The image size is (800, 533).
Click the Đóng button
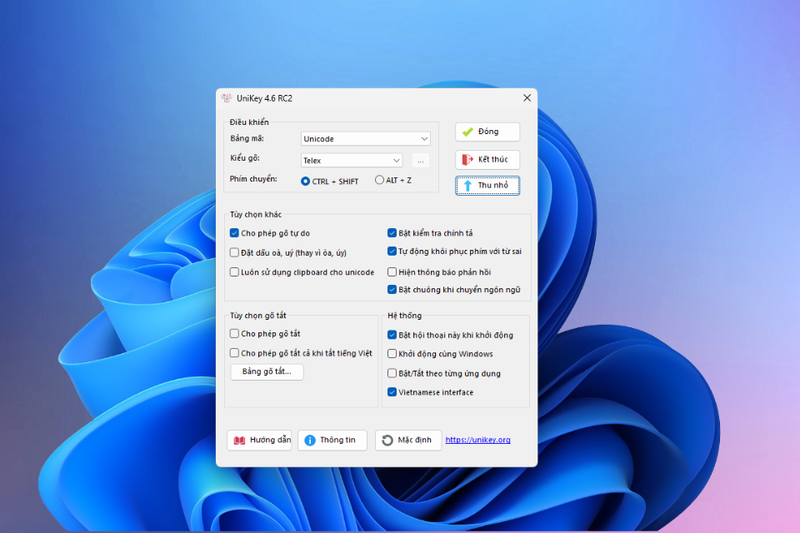tap(487, 132)
